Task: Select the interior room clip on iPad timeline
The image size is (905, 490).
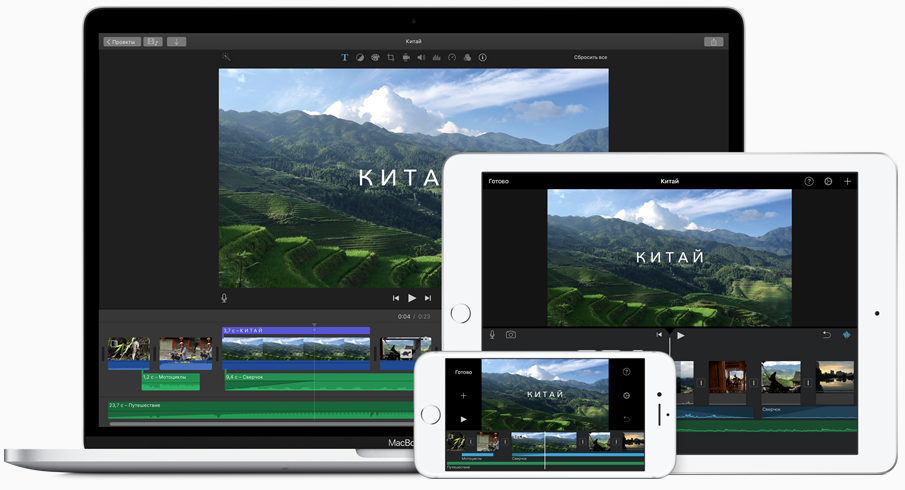Action: 727,381
